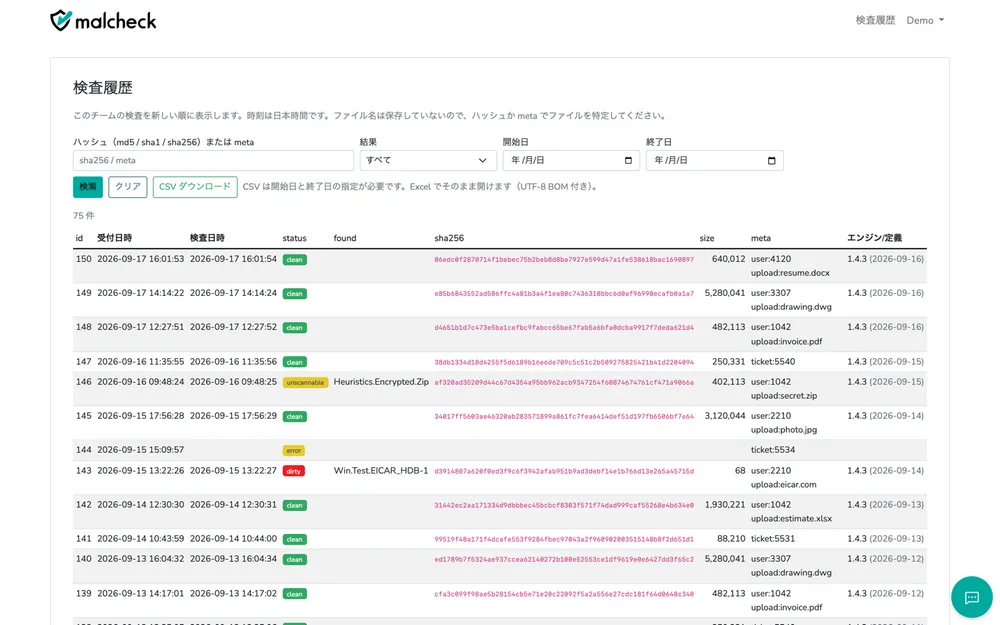
Task: Click the dirty badge in row 143
Action: pos(294,471)
